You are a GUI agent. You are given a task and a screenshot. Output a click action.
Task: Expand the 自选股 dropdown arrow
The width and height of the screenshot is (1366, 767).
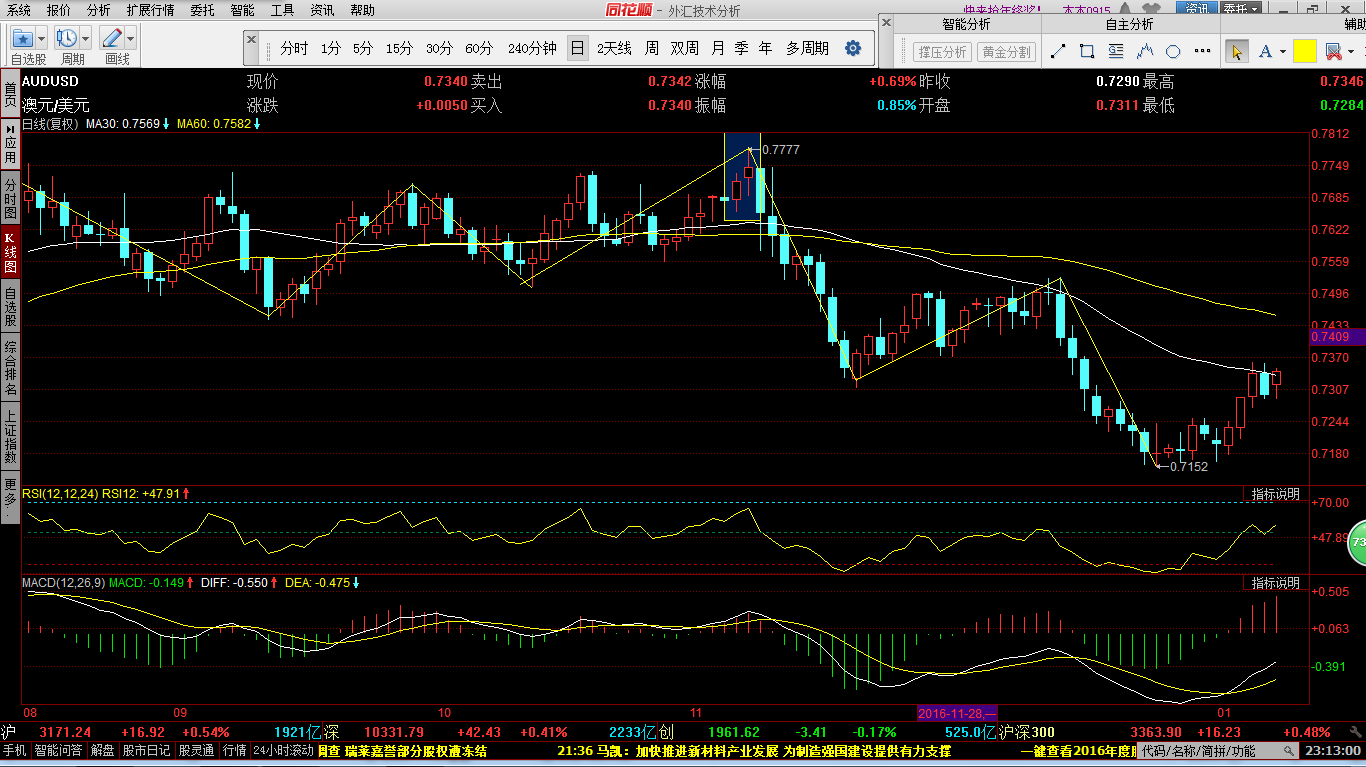pyautogui.click(x=41, y=39)
